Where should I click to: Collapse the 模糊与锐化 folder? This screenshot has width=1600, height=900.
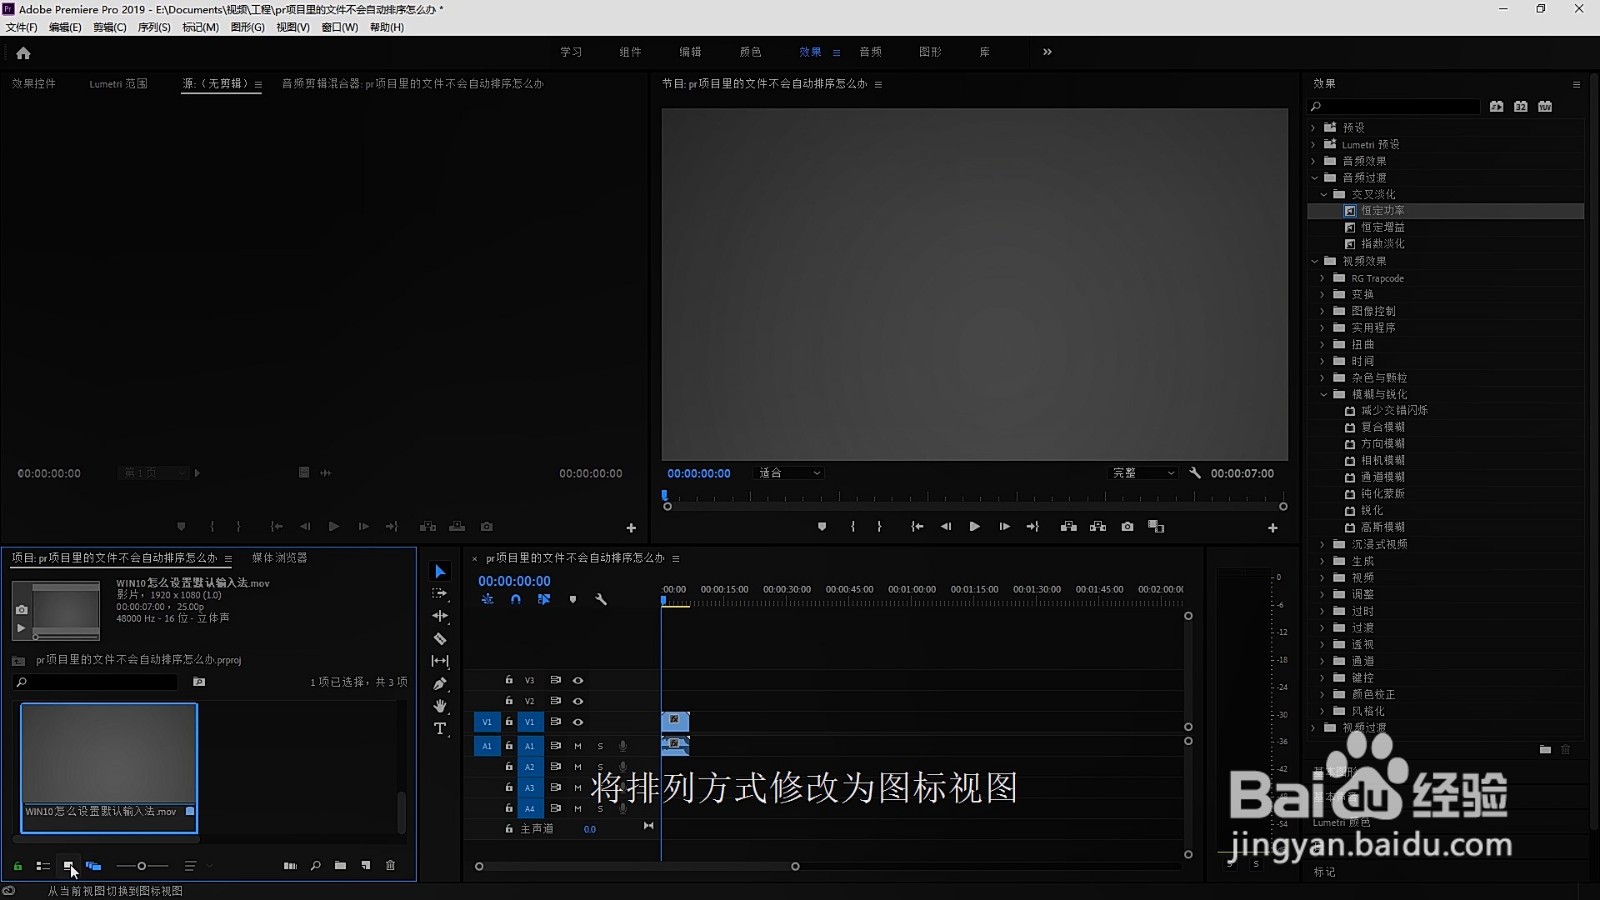pos(1324,394)
